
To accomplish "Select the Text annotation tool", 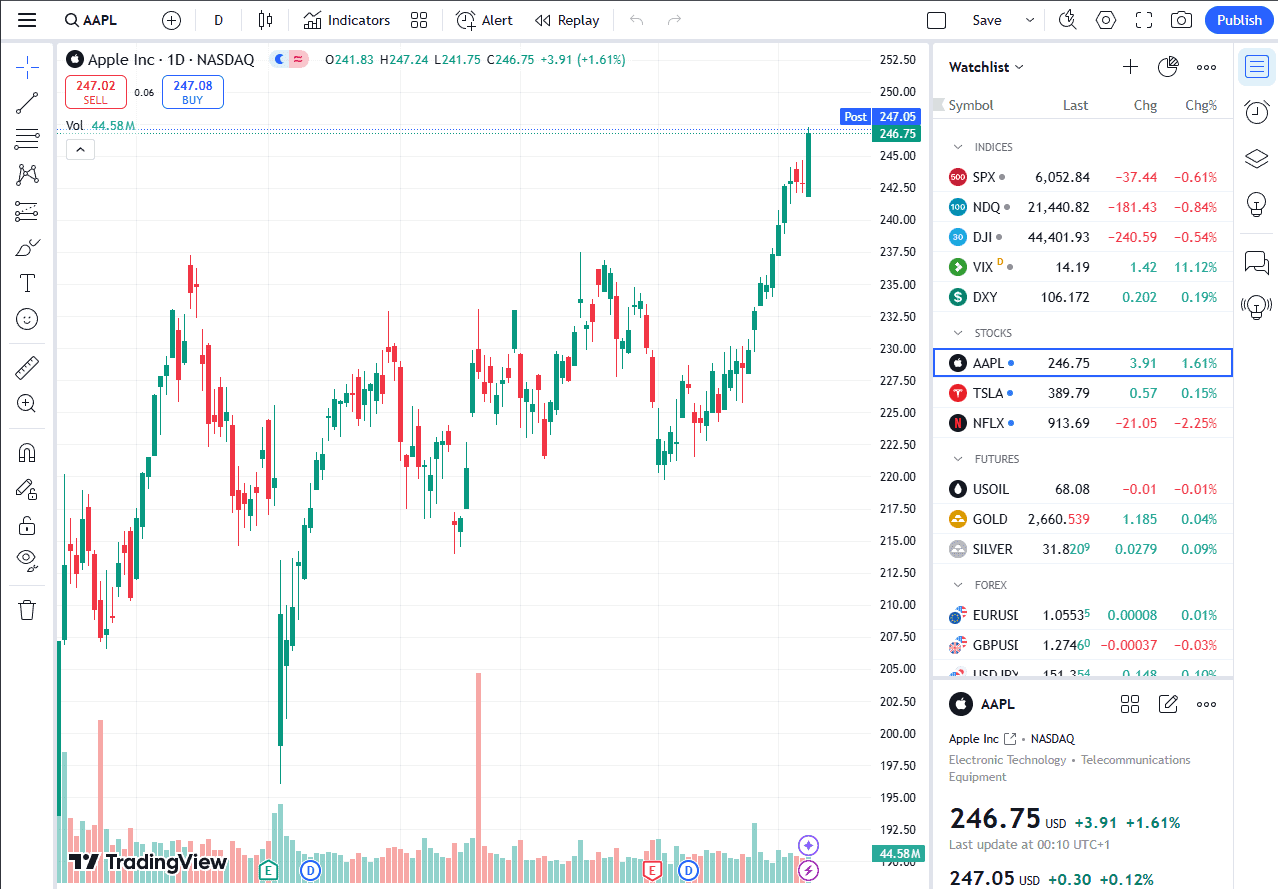I will point(27,283).
